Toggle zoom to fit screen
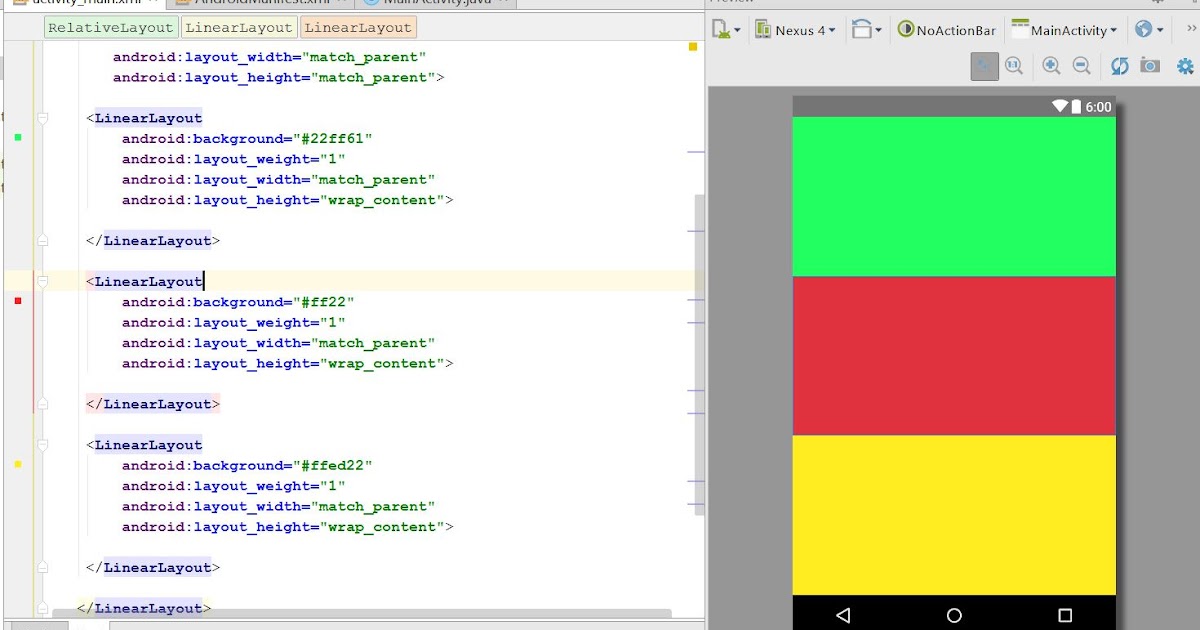The height and width of the screenshot is (630, 1200). [x=984, y=66]
